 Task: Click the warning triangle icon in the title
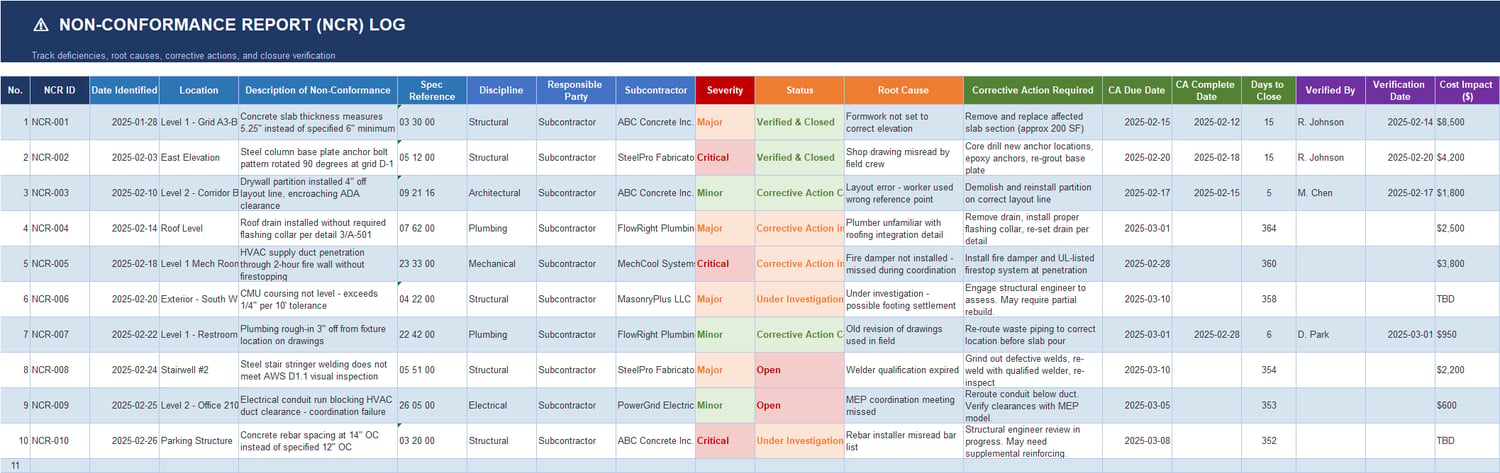(40, 25)
